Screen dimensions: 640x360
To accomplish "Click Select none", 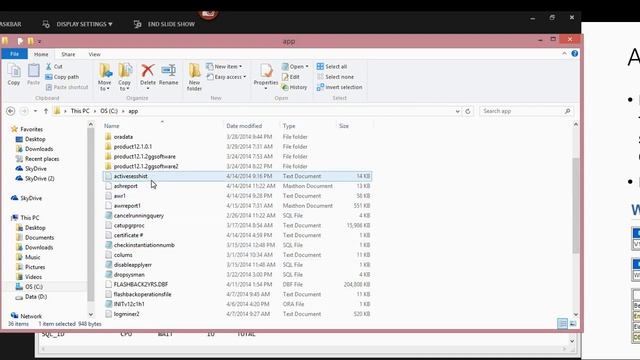I will [x=336, y=77].
